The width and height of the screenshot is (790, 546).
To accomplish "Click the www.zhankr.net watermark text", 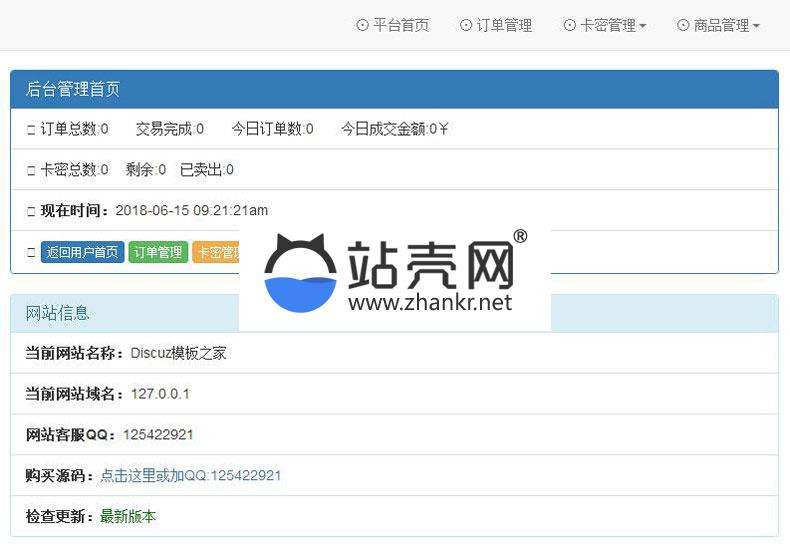I will [x=430, y=302].
